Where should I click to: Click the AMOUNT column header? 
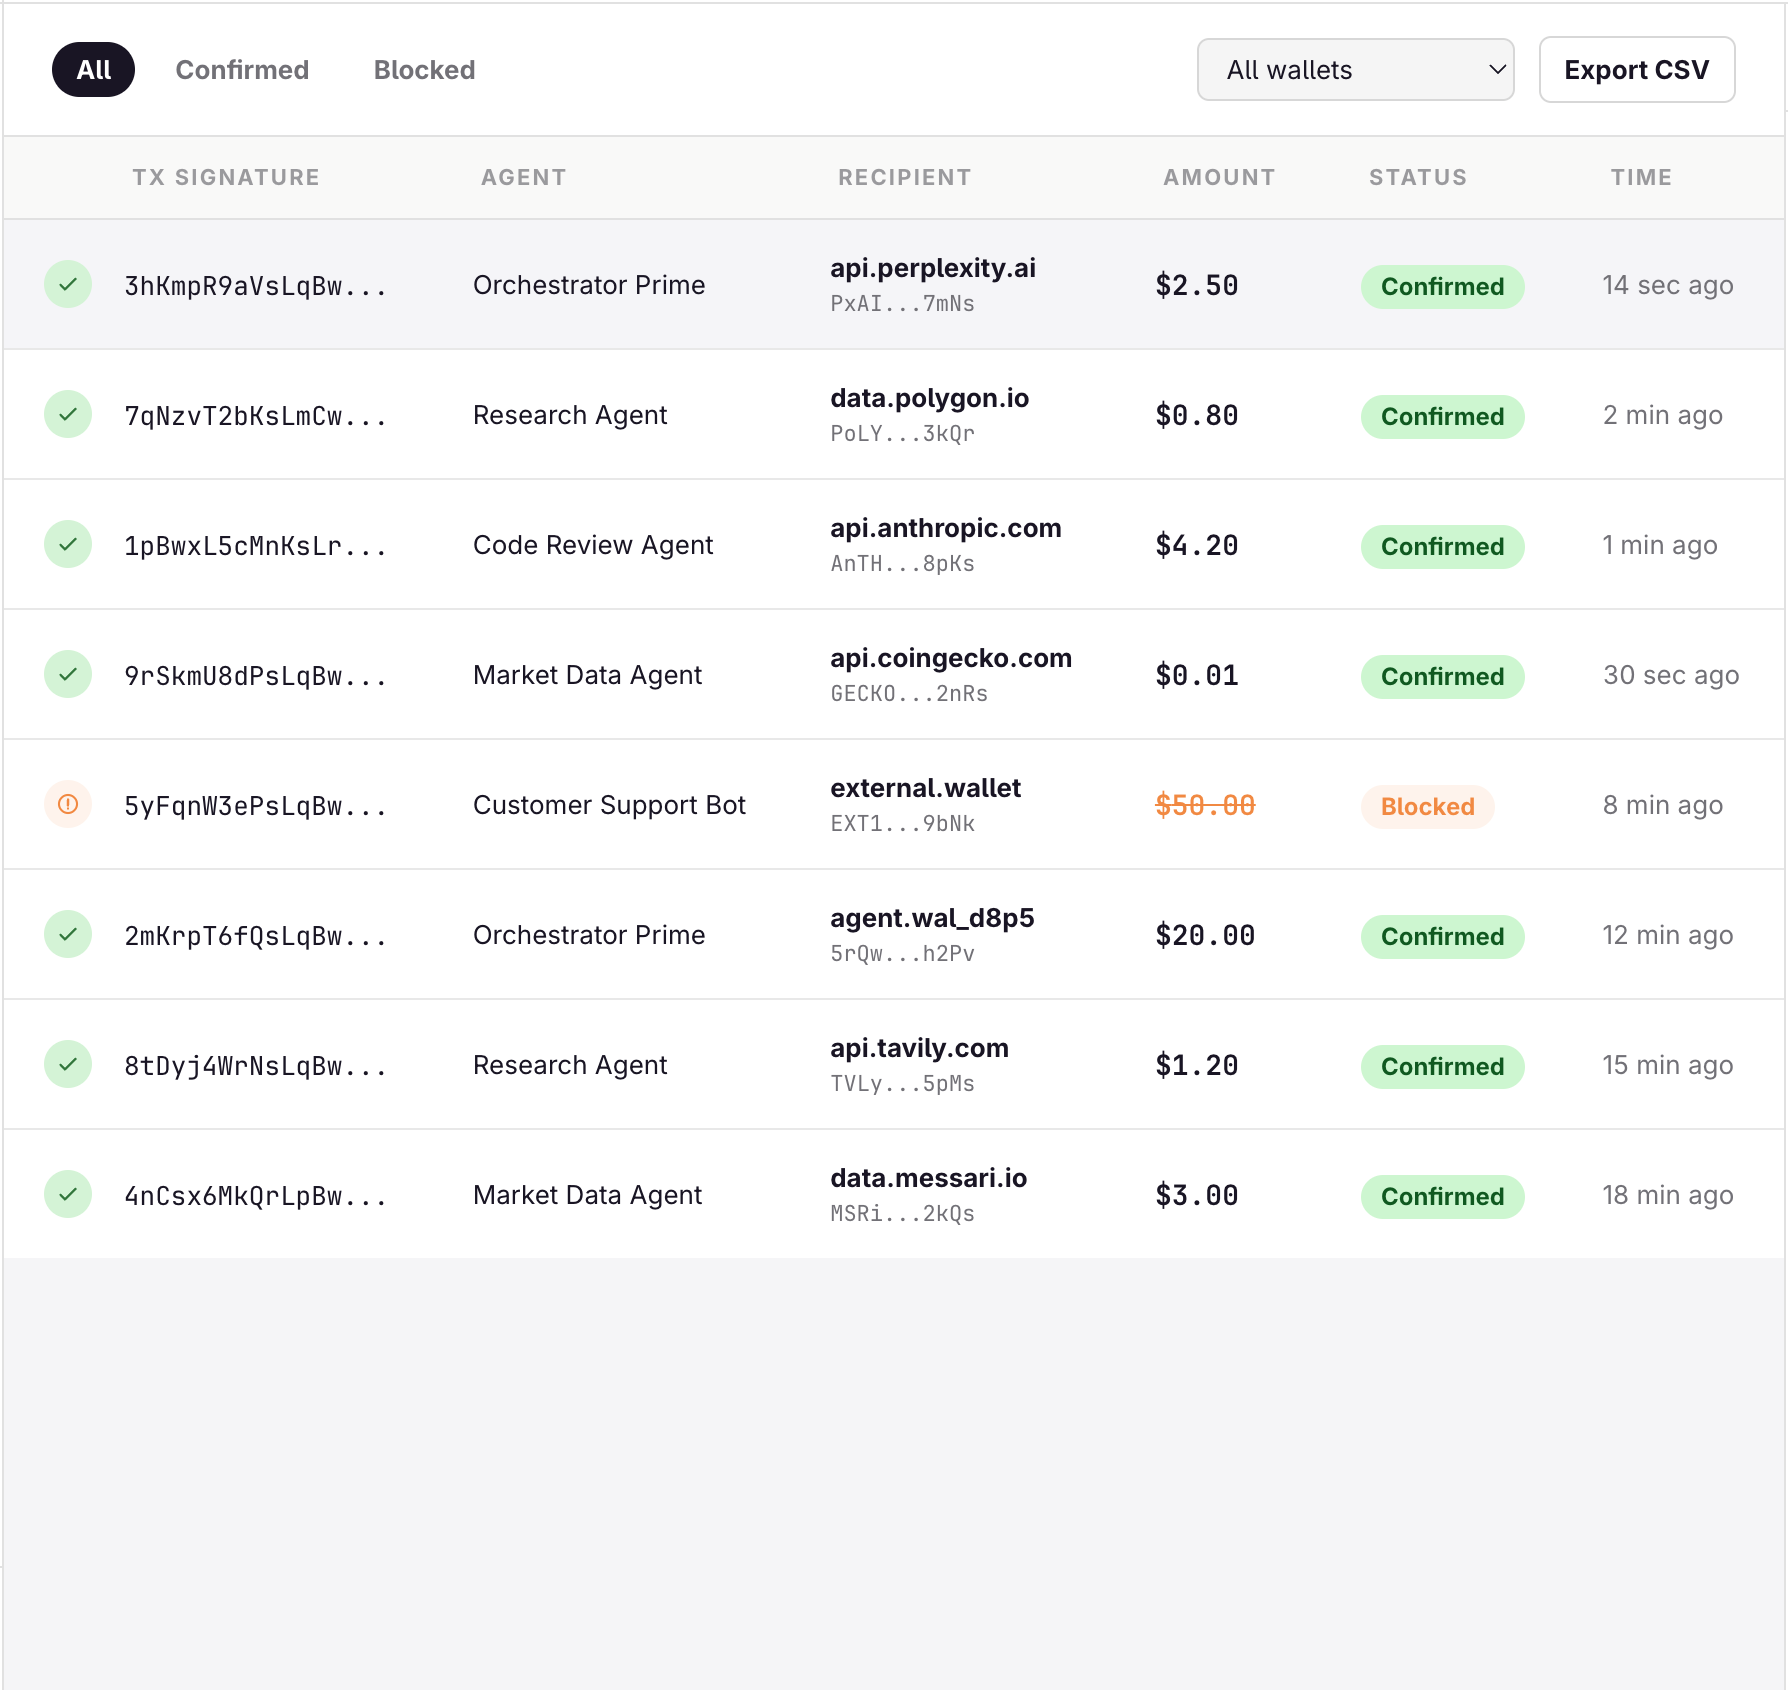click(x=1219, y=177)
